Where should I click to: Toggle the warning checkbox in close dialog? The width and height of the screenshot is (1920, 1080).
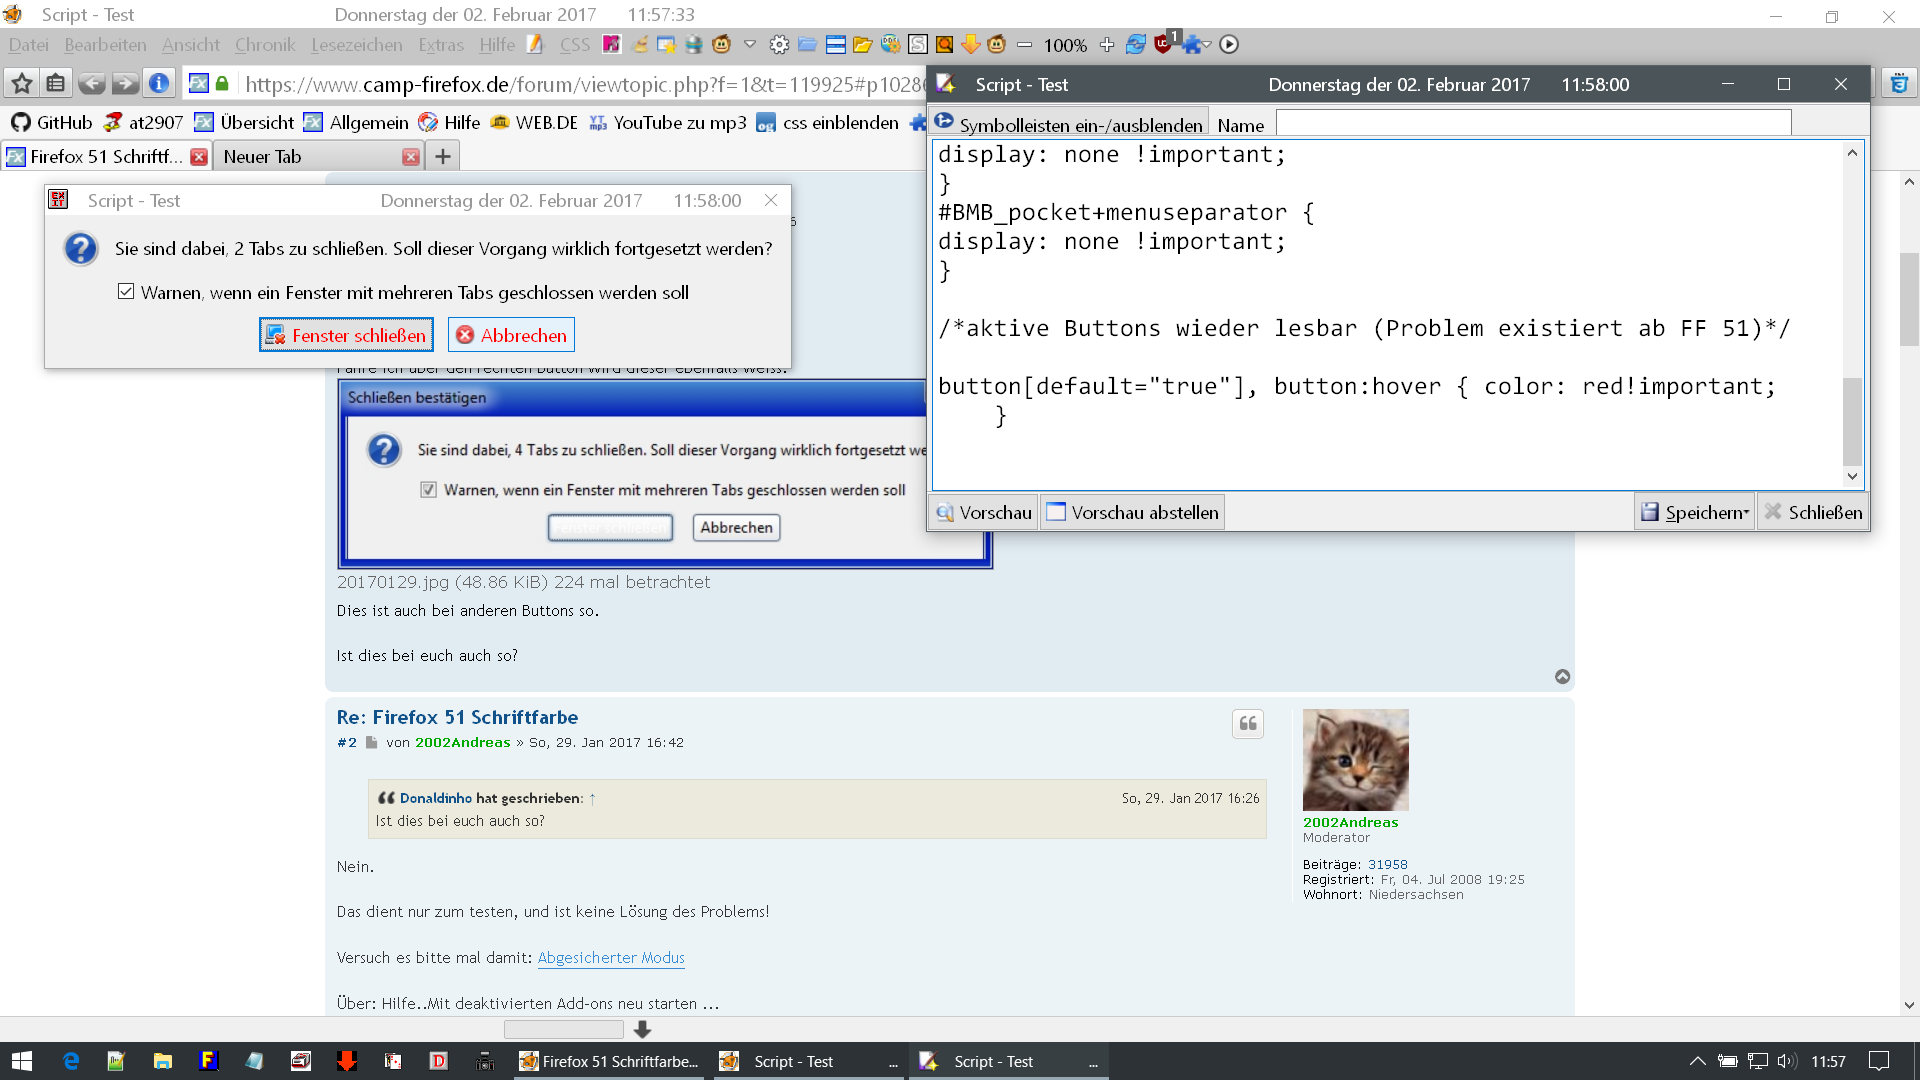tap(126, 292)
